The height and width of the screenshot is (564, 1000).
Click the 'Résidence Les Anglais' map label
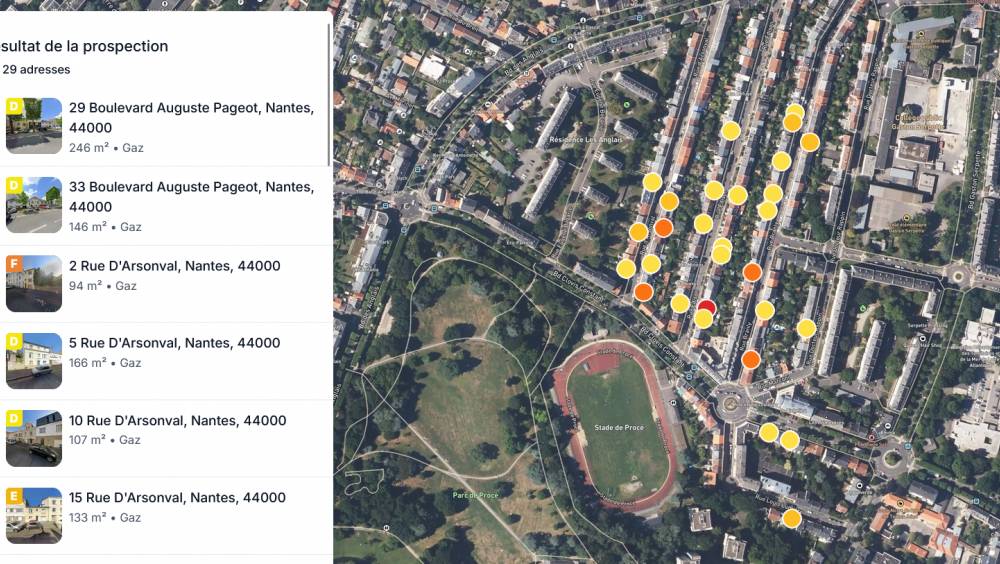point(585,139)
